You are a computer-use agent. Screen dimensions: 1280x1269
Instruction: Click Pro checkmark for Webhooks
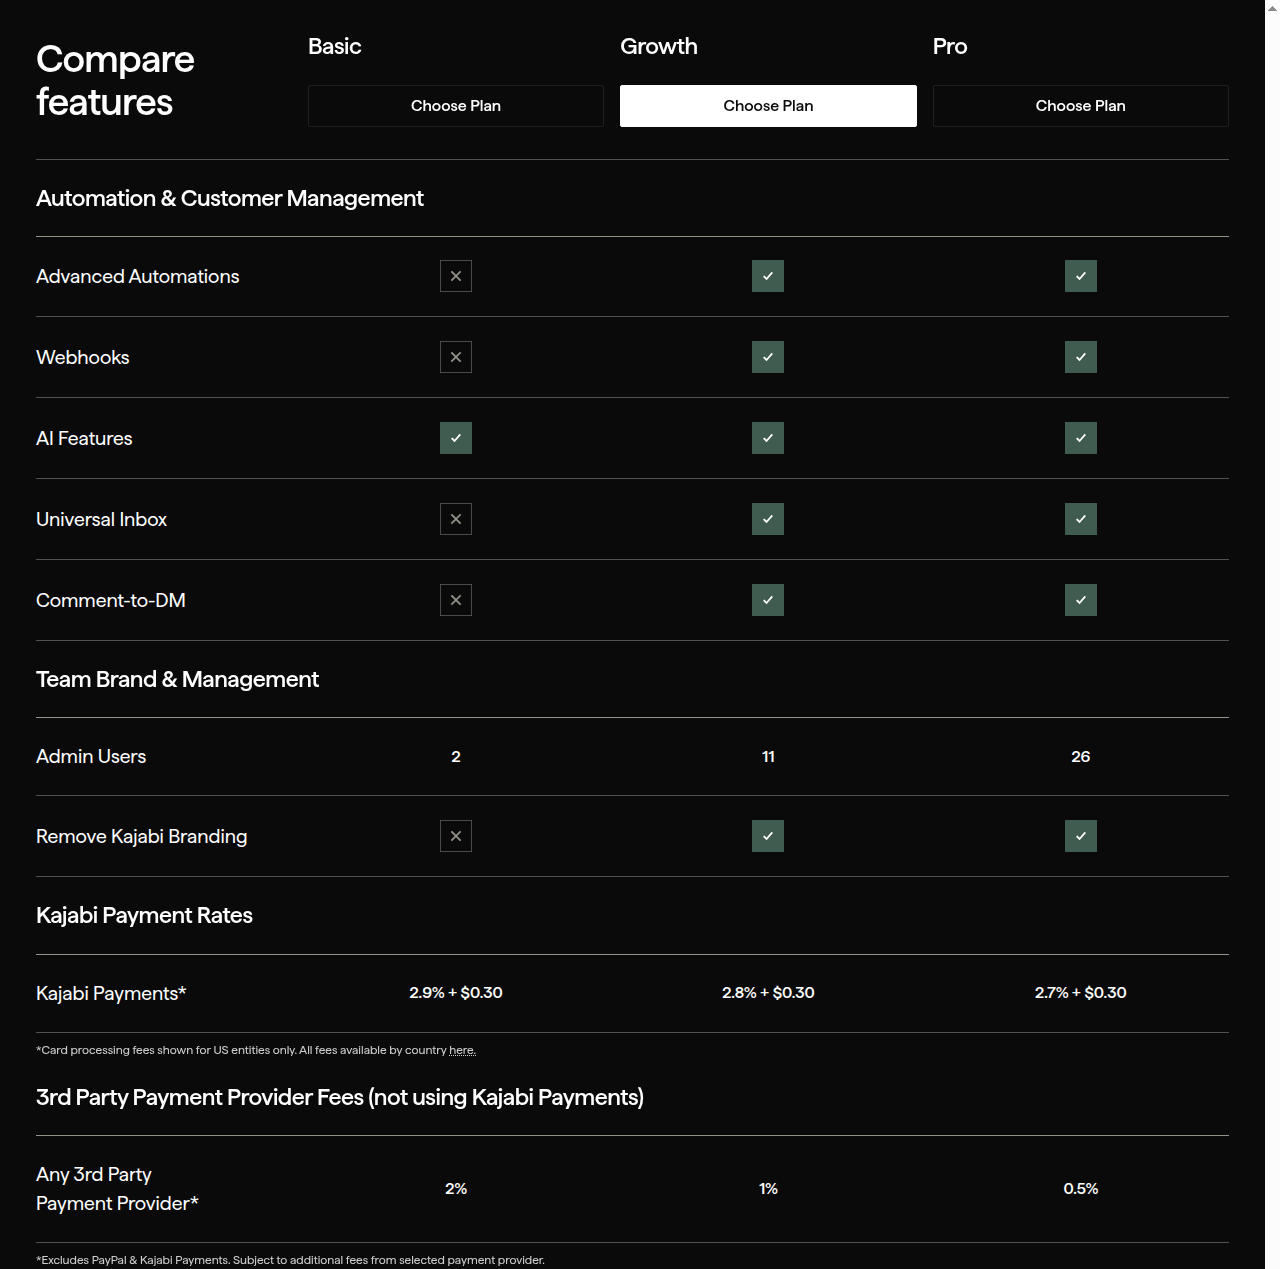click(x=1081, y=357)
